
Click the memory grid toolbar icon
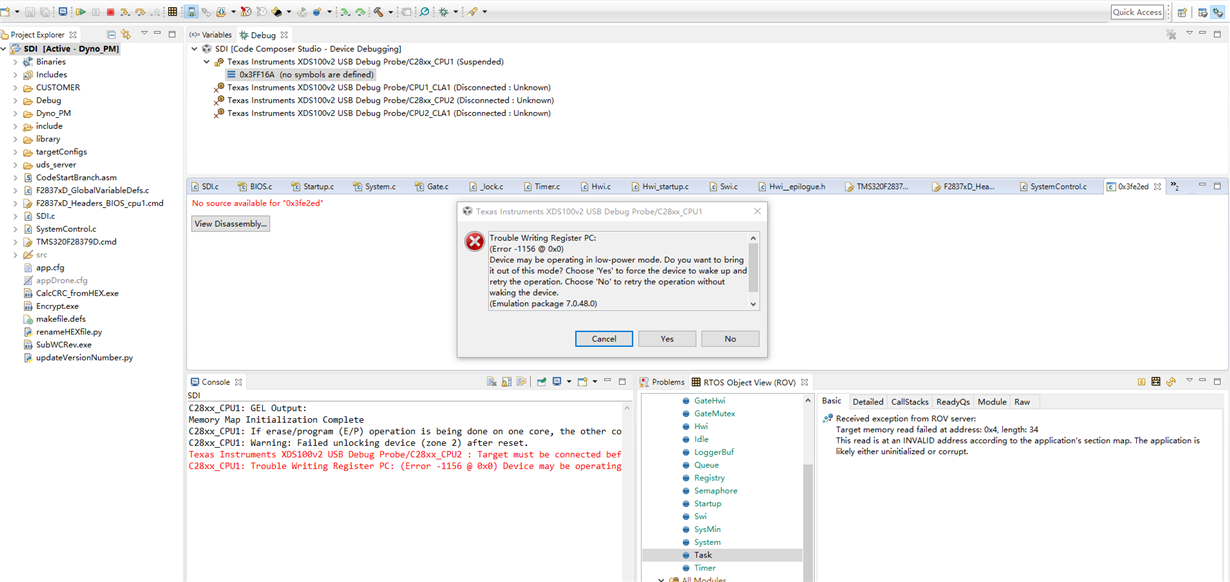[x=172, y=12]
